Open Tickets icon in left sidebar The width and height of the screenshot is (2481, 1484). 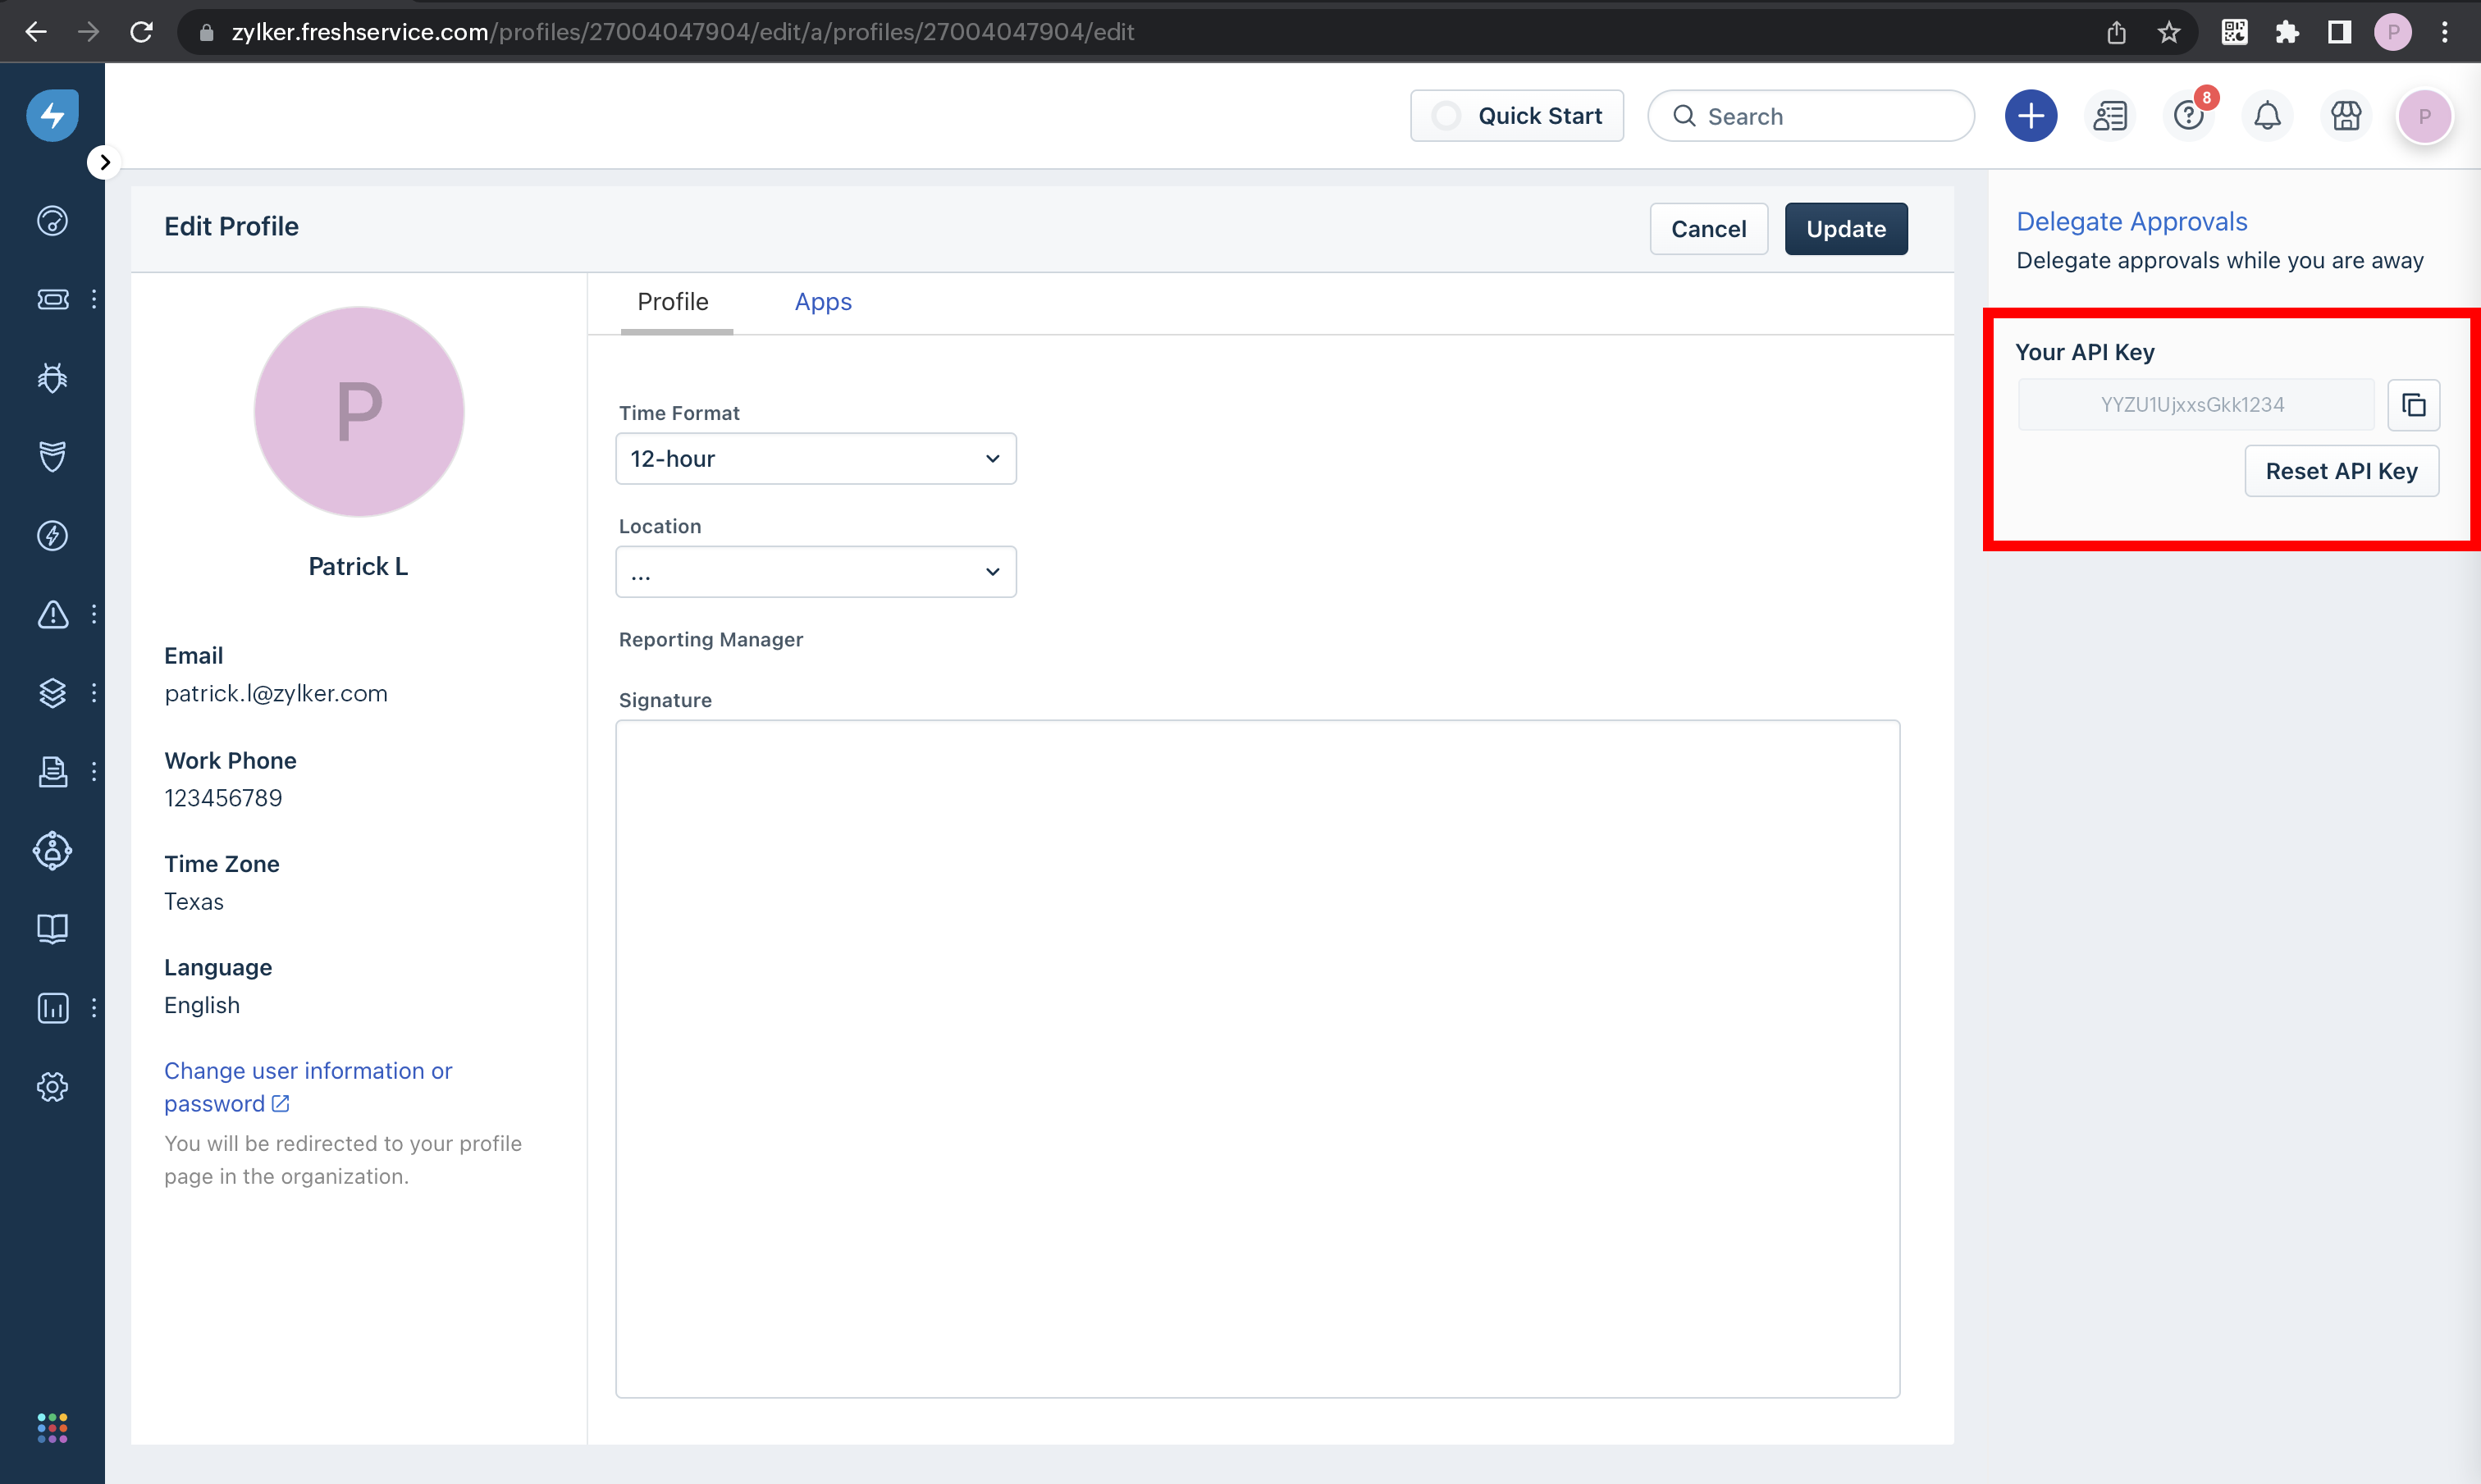click(x=52, y=299)
